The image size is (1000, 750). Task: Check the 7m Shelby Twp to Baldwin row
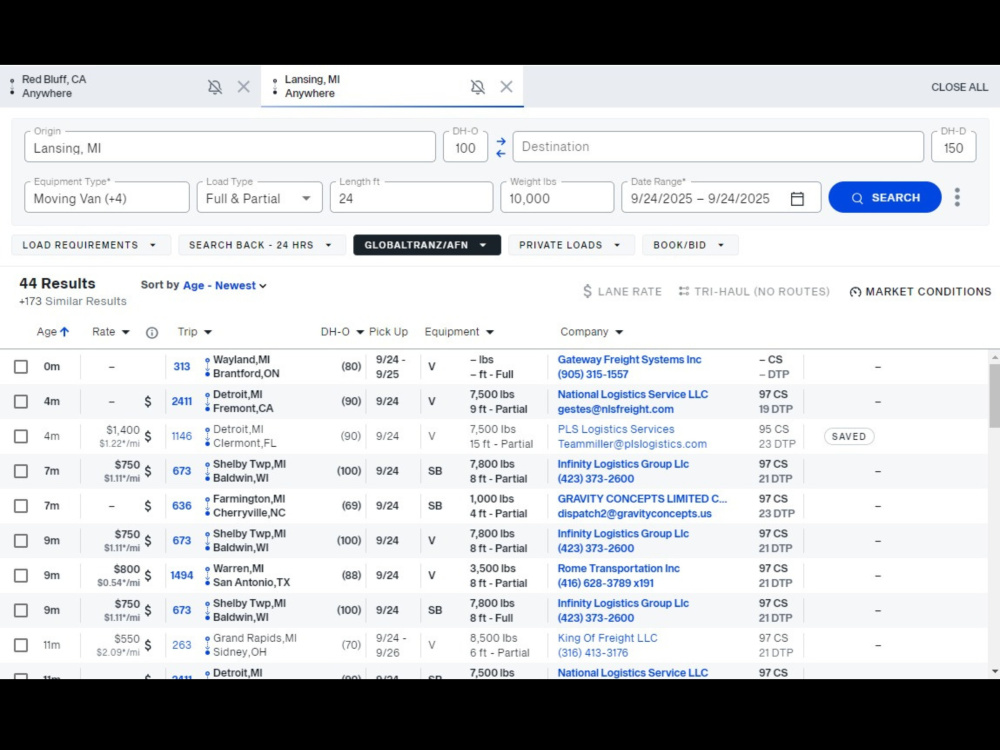pyautogui.click(x=21, y=471)
